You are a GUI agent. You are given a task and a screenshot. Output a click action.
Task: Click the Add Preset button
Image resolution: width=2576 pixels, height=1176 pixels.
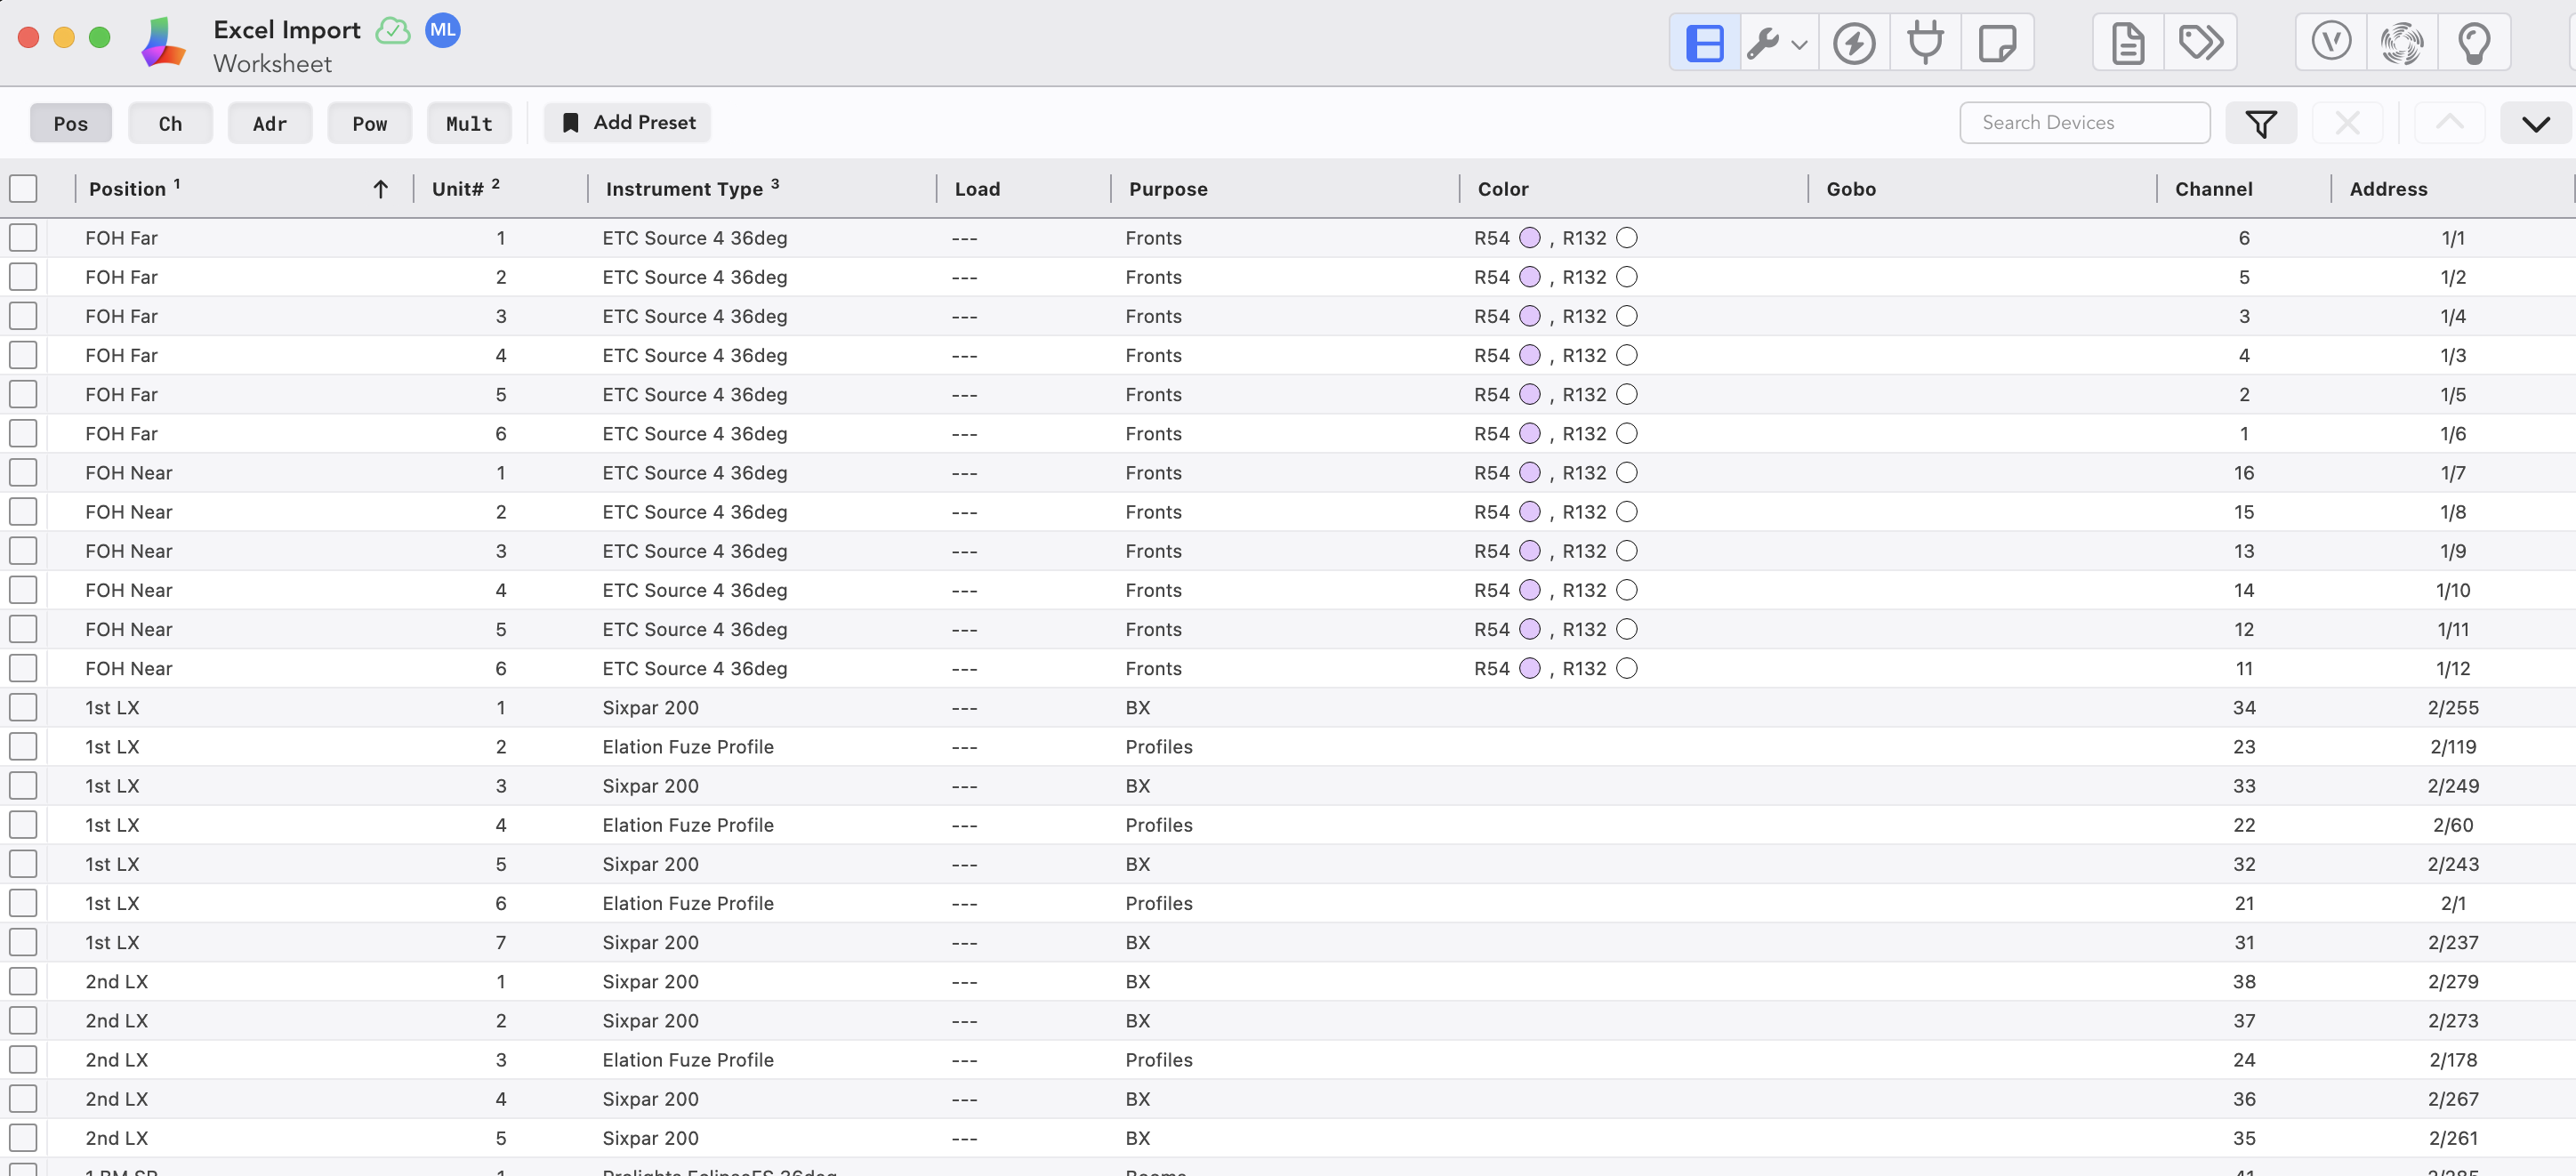pyautogui.click(x=628, y=123)
